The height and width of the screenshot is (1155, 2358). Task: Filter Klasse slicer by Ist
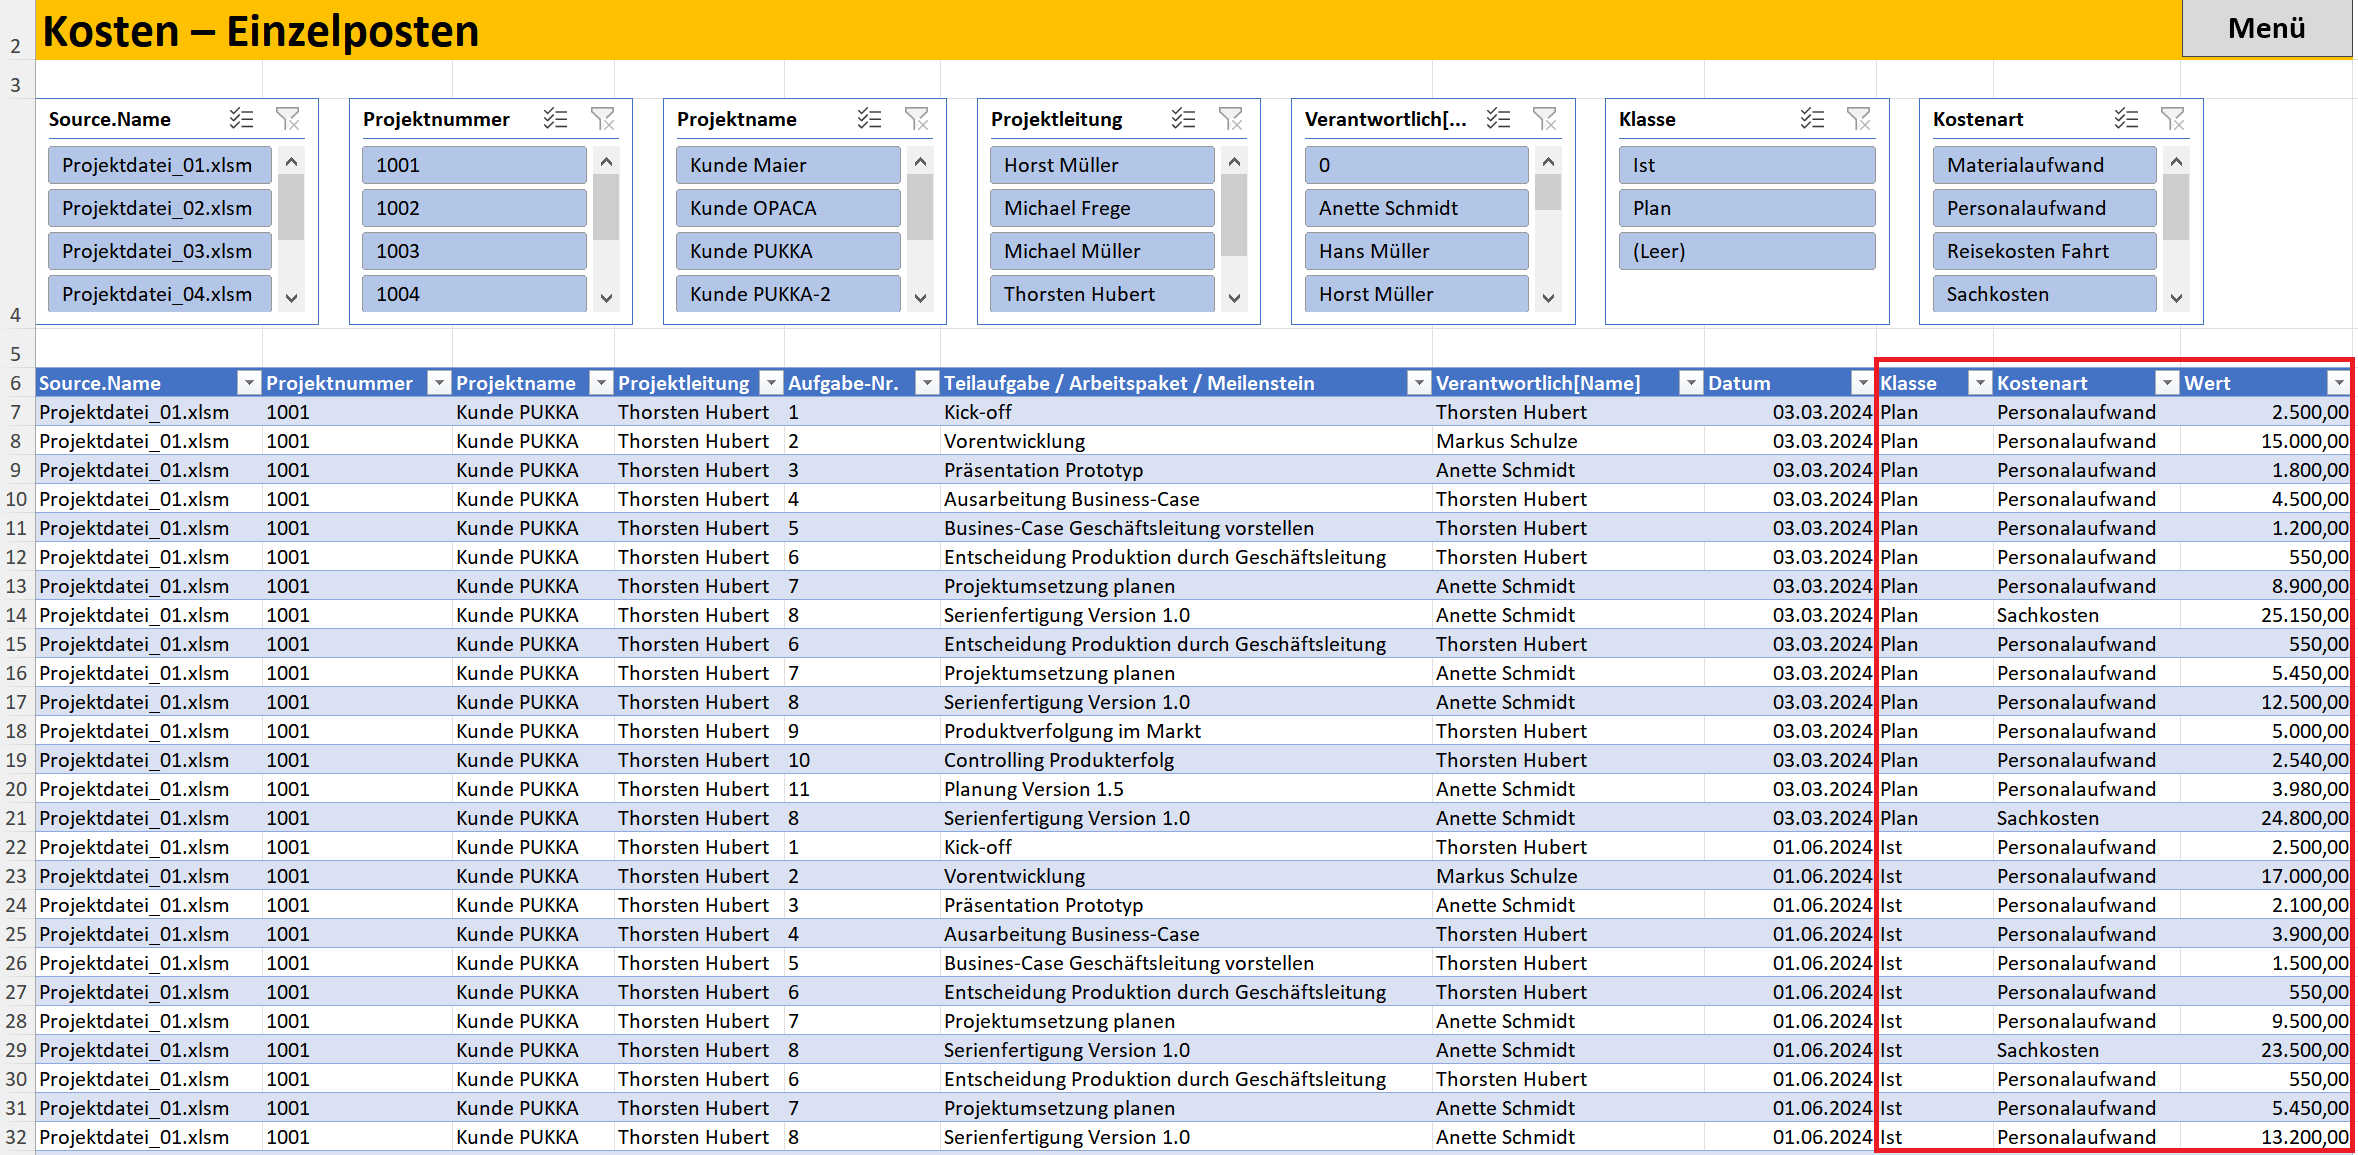pos(1746,165)
